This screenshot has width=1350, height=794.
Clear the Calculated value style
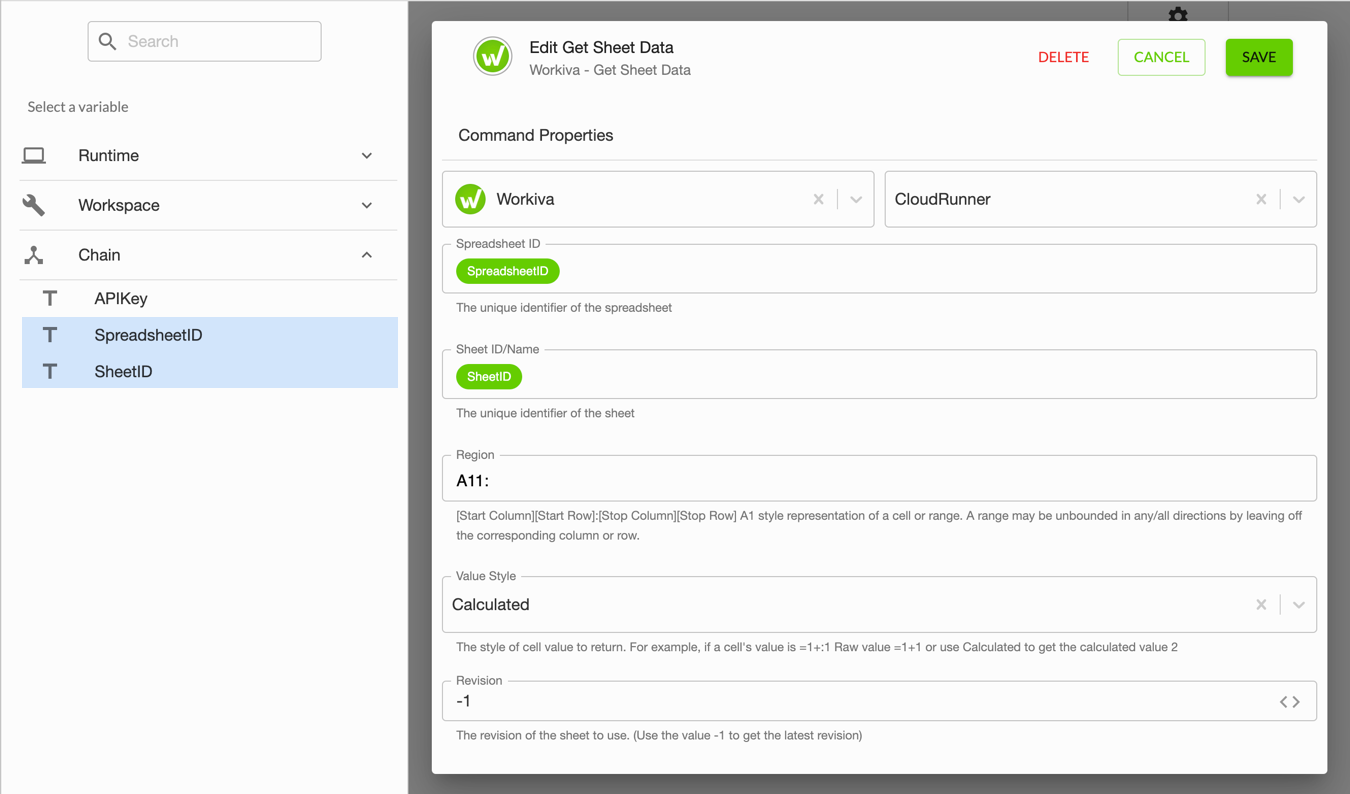click(1261, 604)
